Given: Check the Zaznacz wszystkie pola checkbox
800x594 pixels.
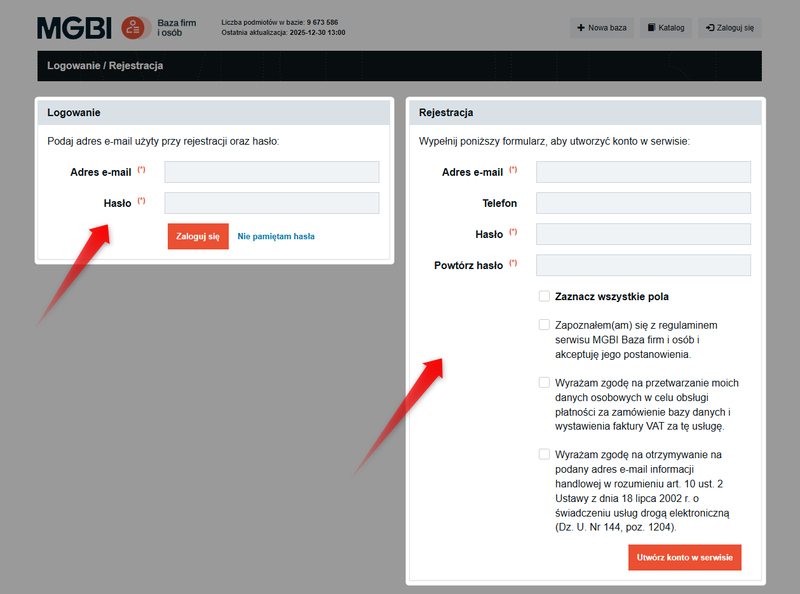Looking at the screenshot, I should tap(544, 295).
